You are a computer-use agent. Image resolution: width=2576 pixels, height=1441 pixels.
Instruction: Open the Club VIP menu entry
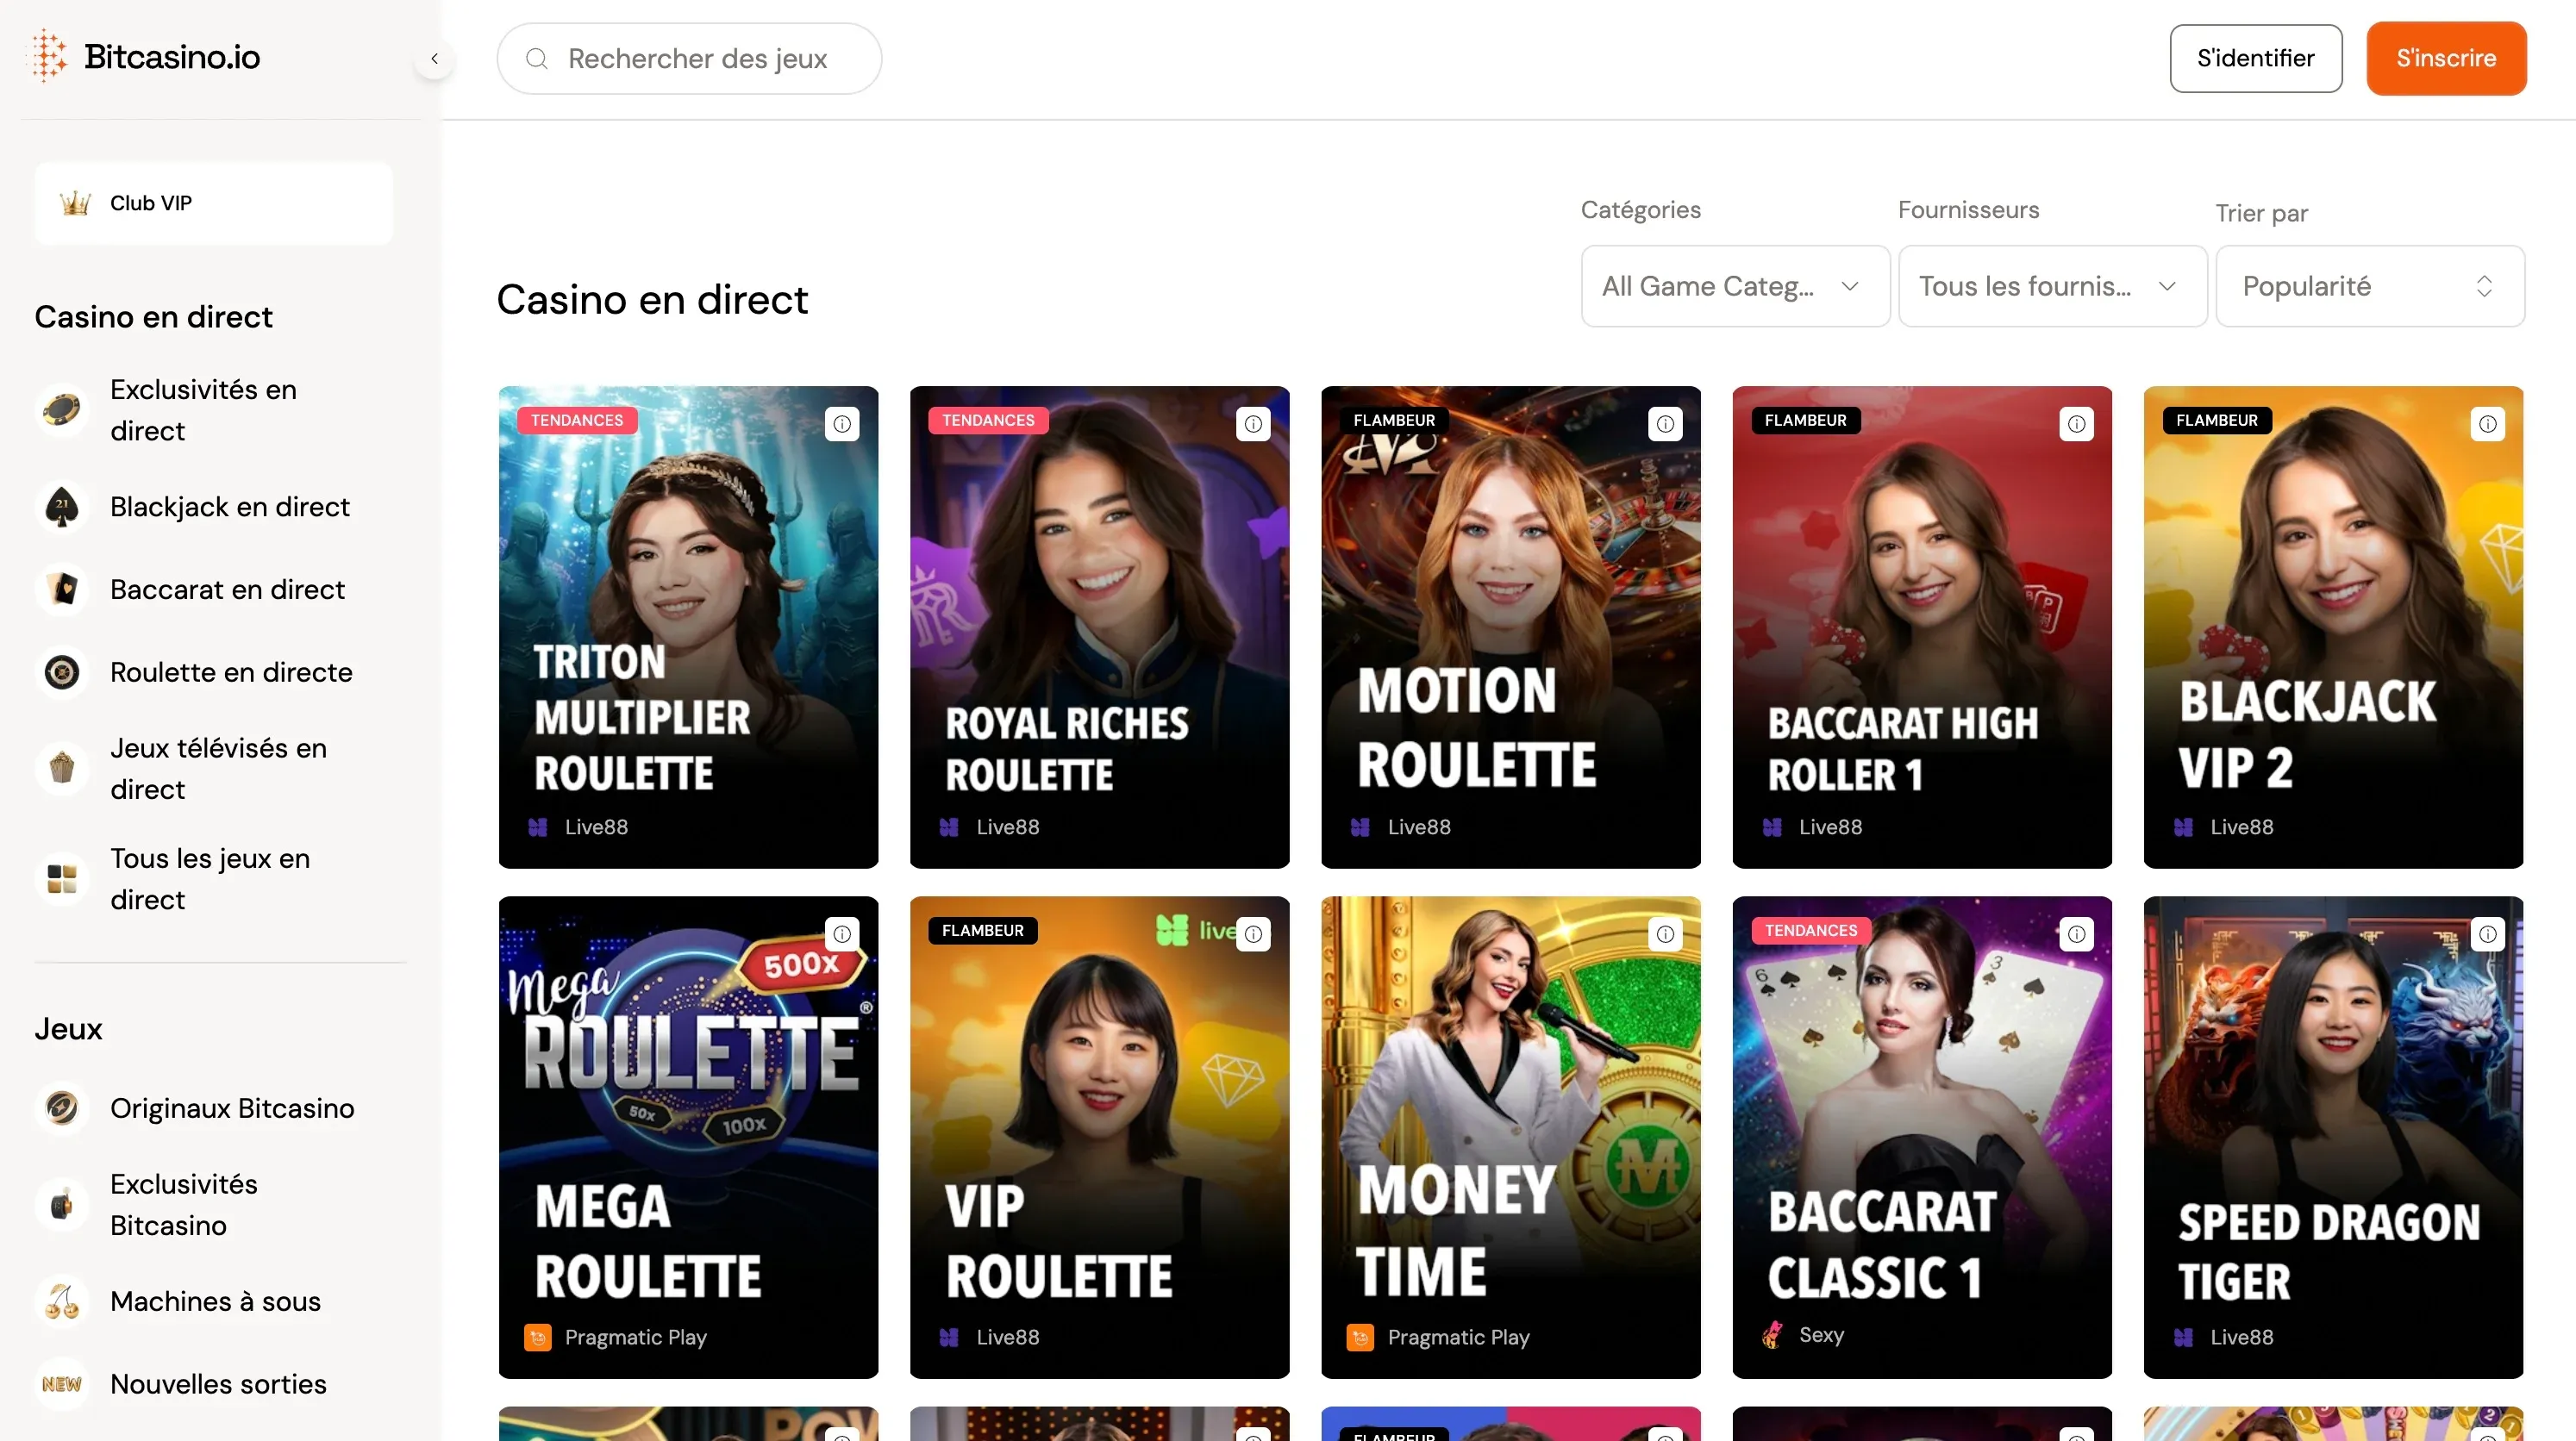[213, 203]
